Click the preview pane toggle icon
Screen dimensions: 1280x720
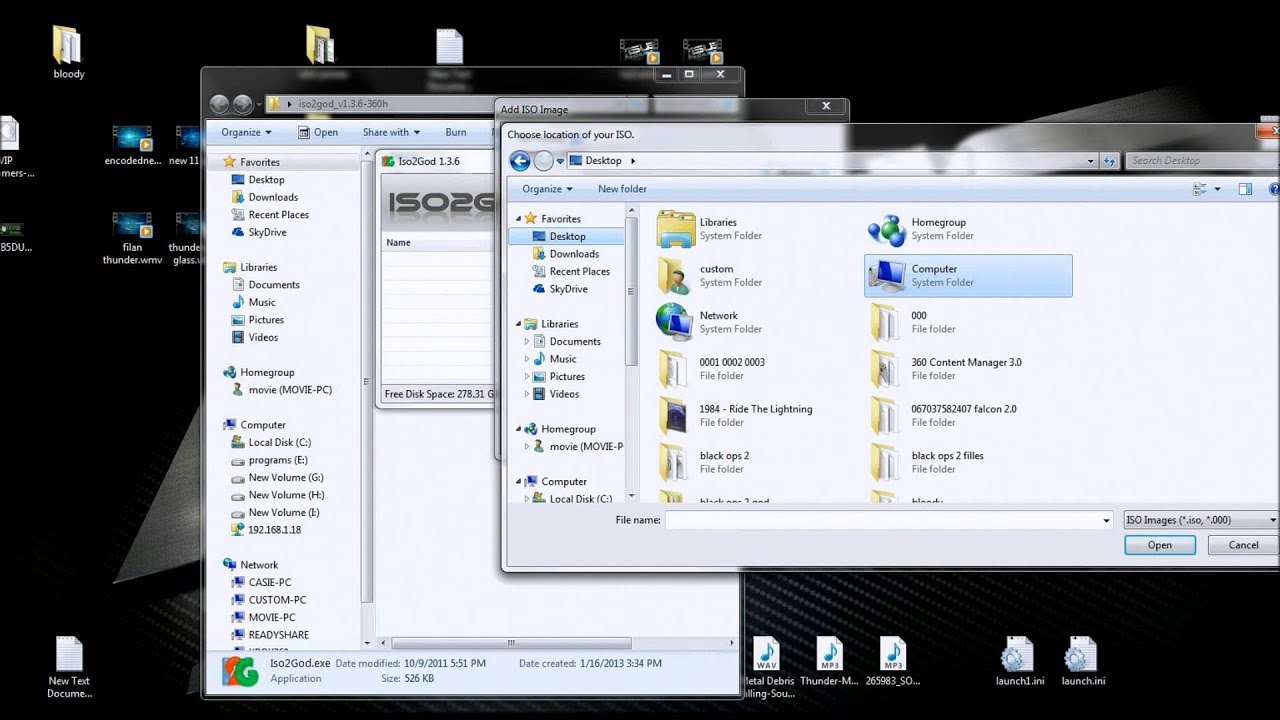[x=1245, y=189]
